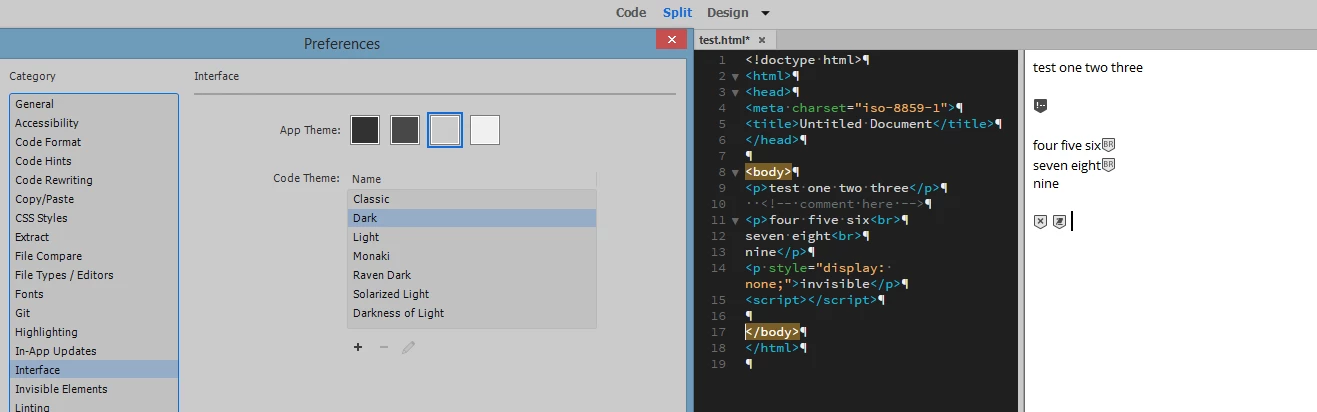Open the Invisible Elements category
The width and height of the screenshot is (1317, 412).
click(x=94, y=389)
